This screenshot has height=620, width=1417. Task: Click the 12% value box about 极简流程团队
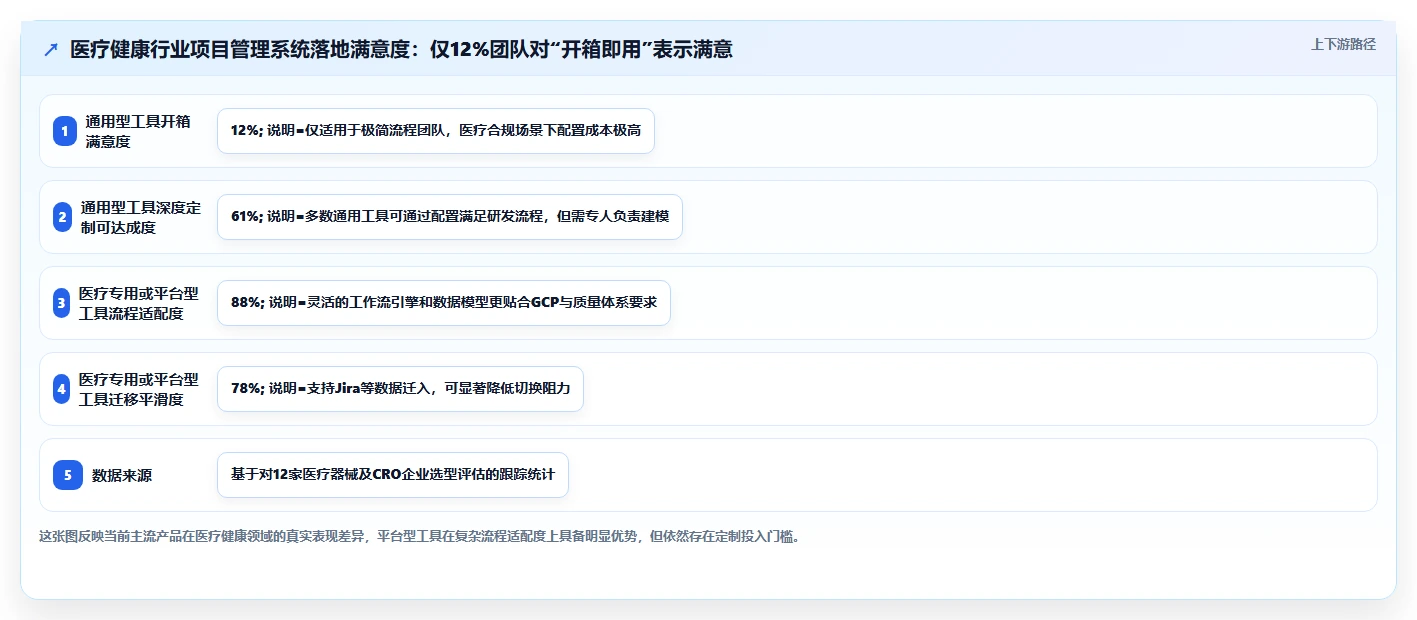(436, 131)
